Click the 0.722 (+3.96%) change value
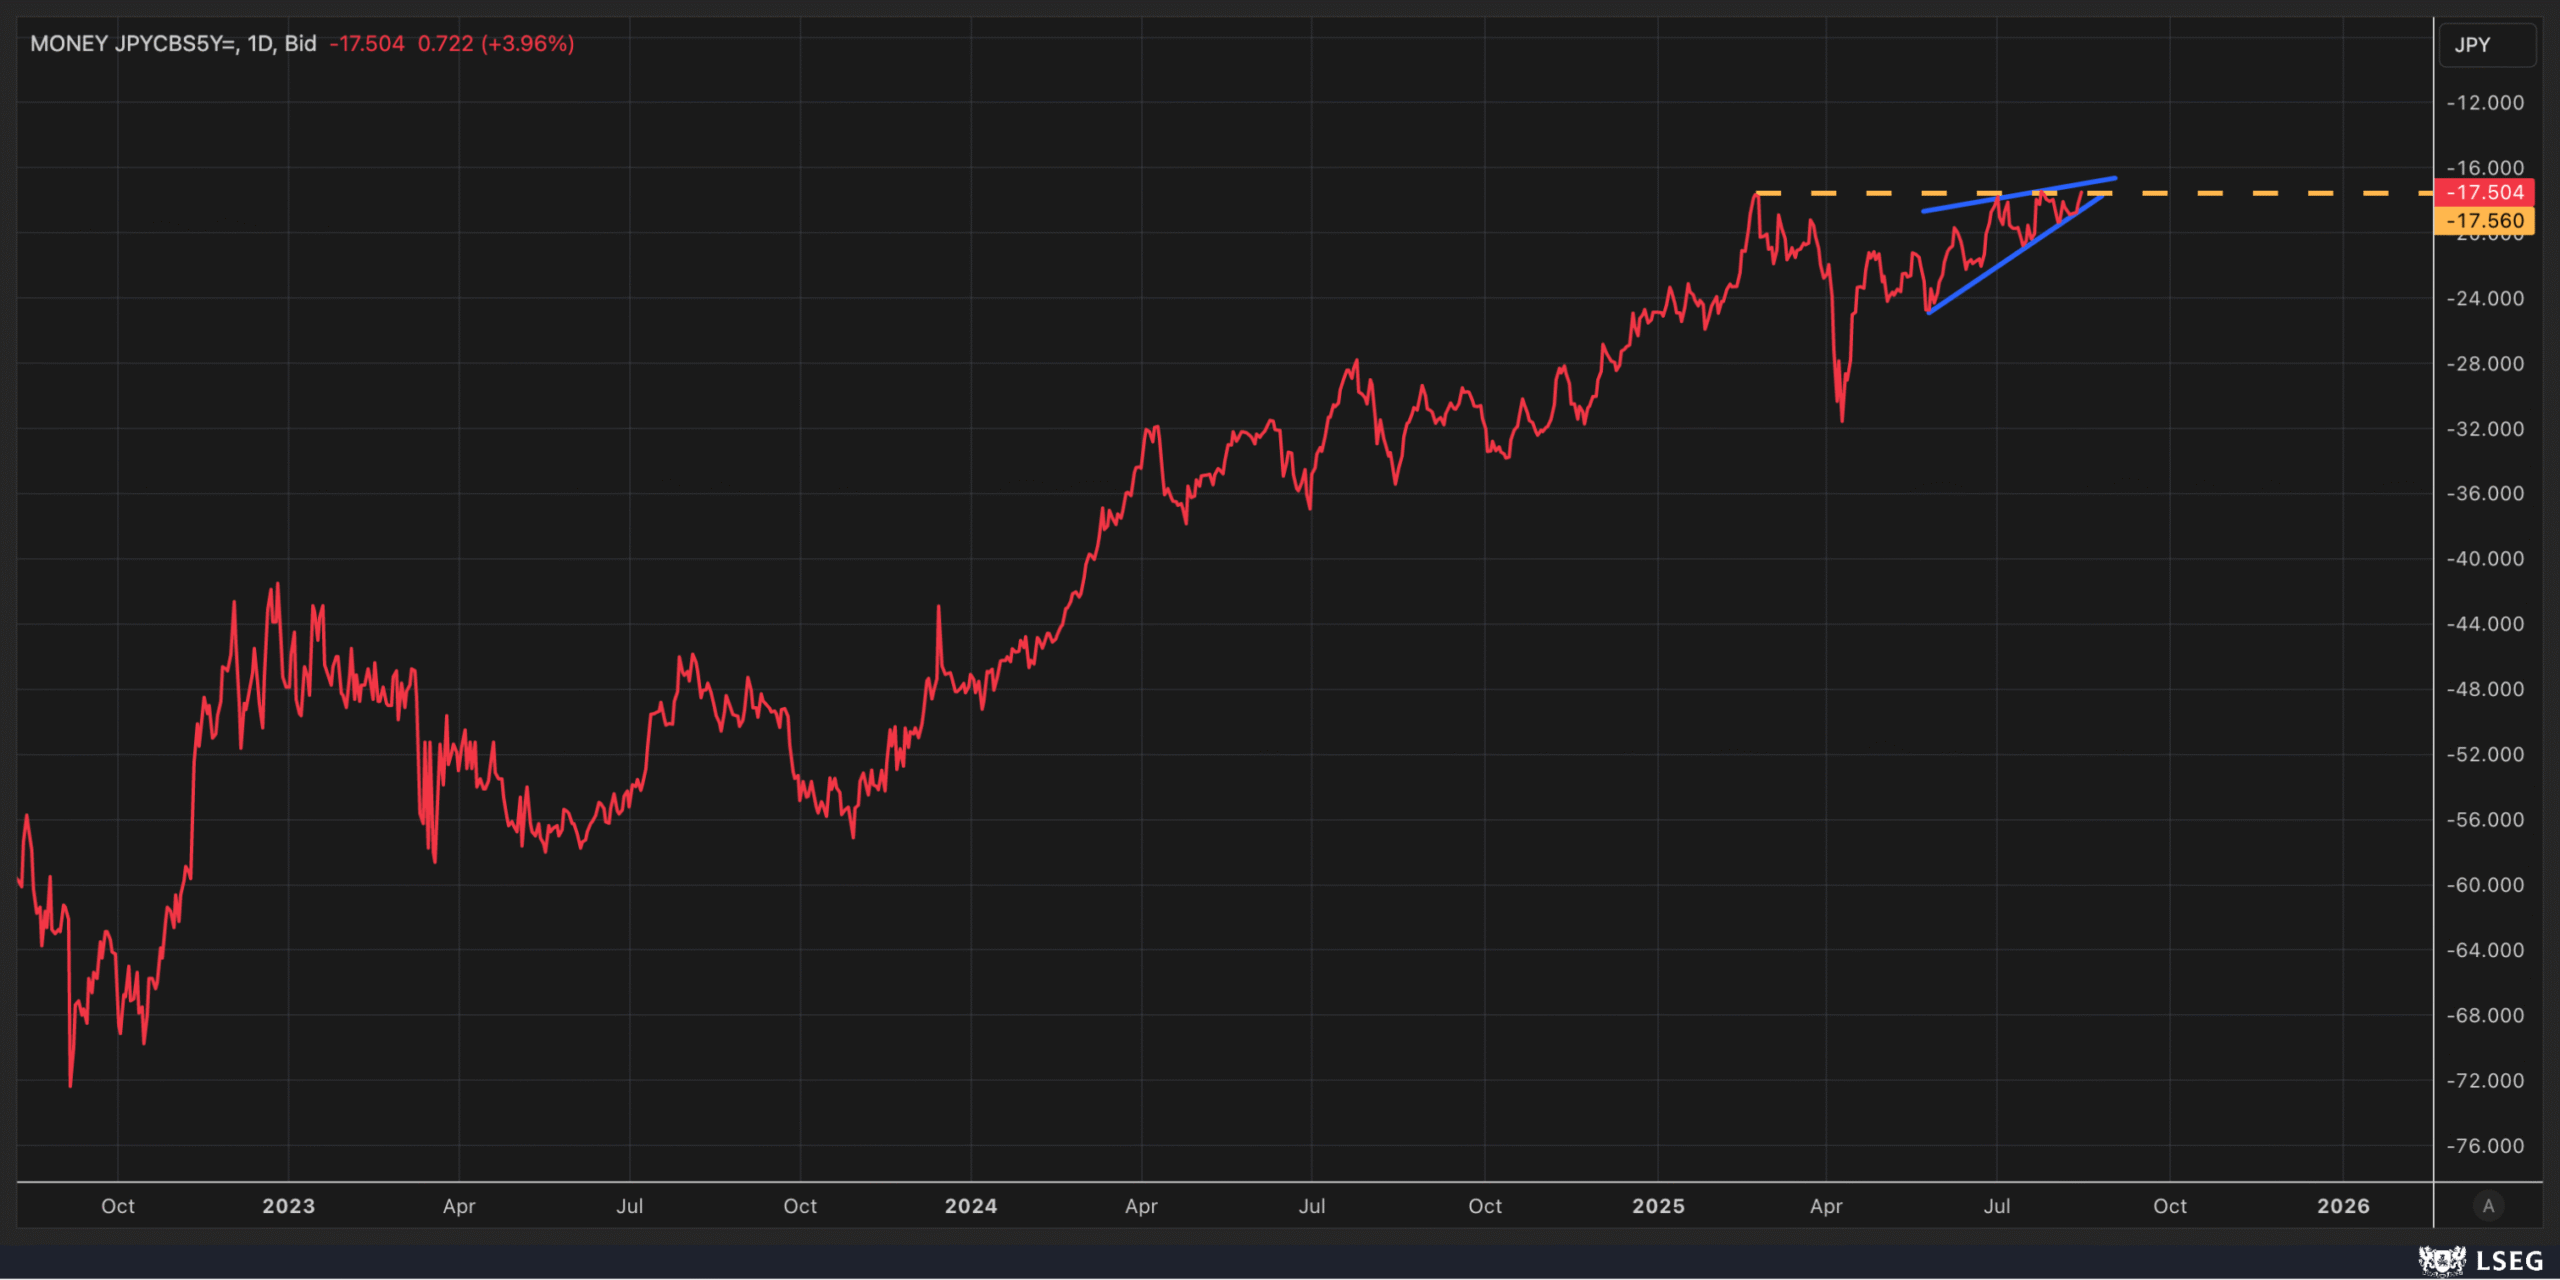Viewport: 2560px width, 1280px height. 496,44
